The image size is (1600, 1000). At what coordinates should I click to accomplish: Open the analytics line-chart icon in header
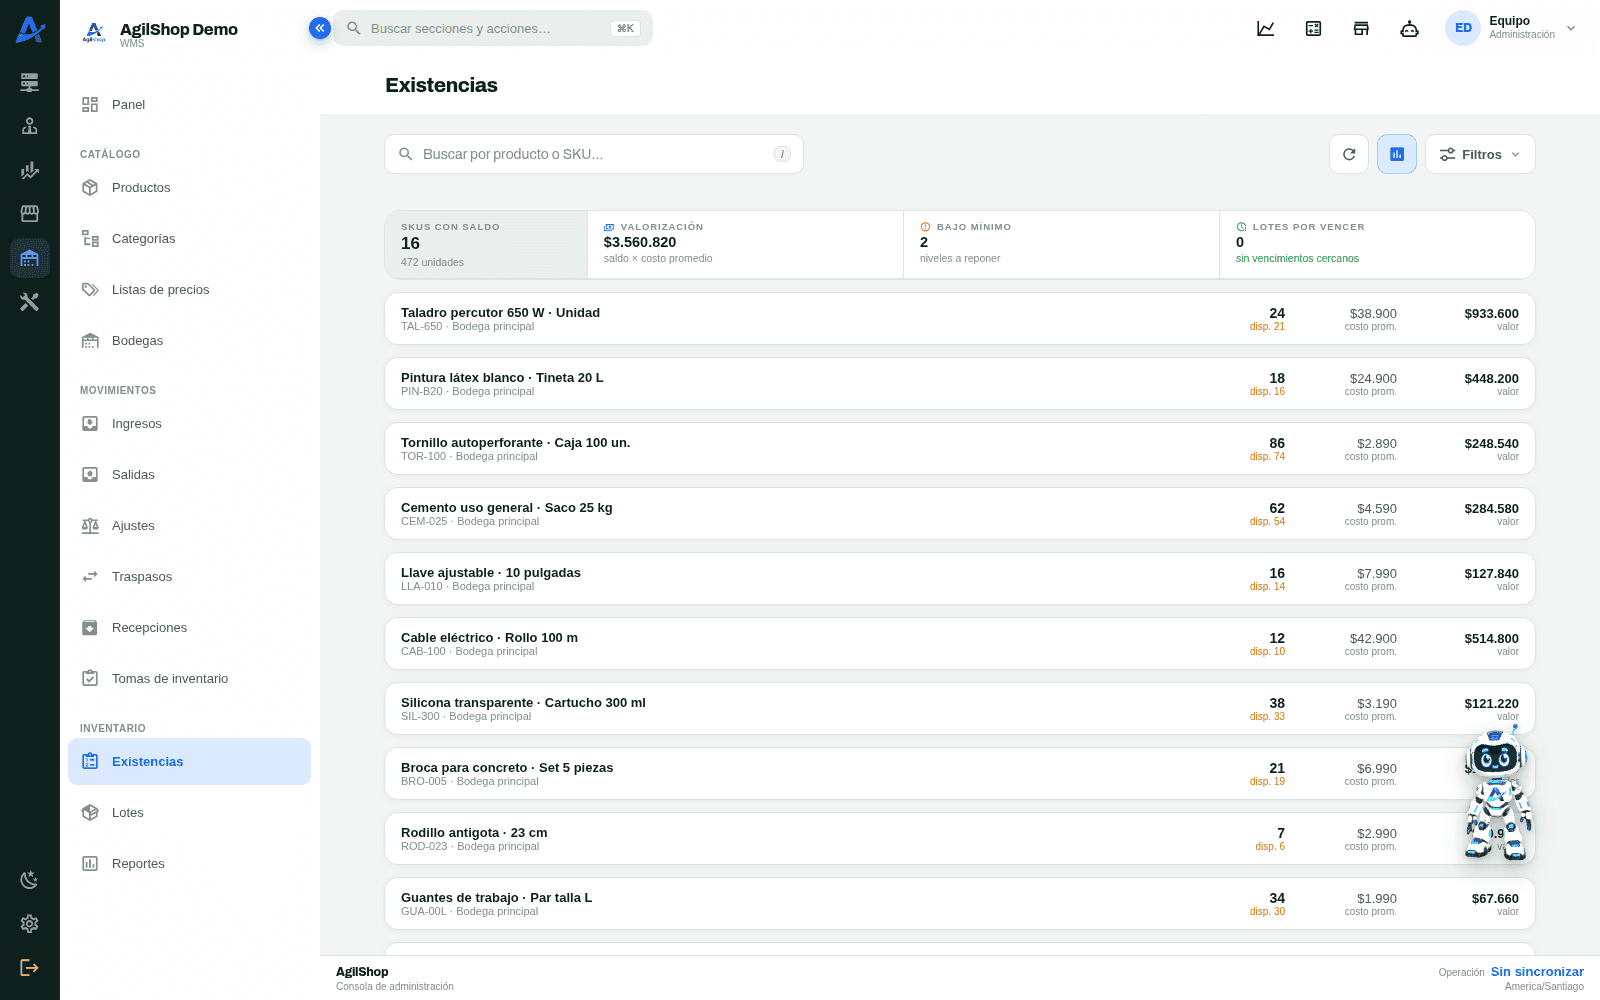pyautogui.click(x=1266, y=28)
